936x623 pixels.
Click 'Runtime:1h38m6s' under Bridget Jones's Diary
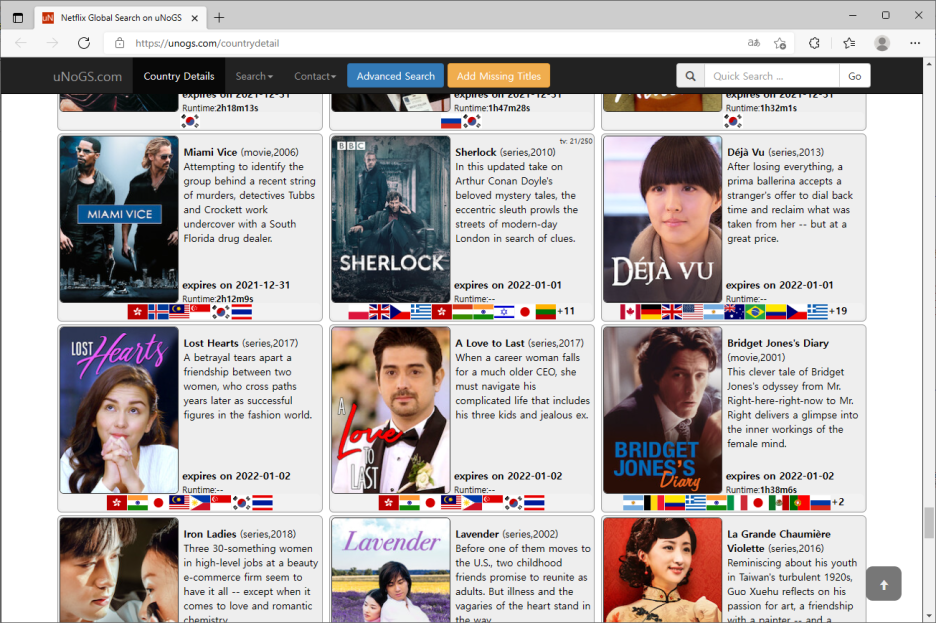(761, 489)
